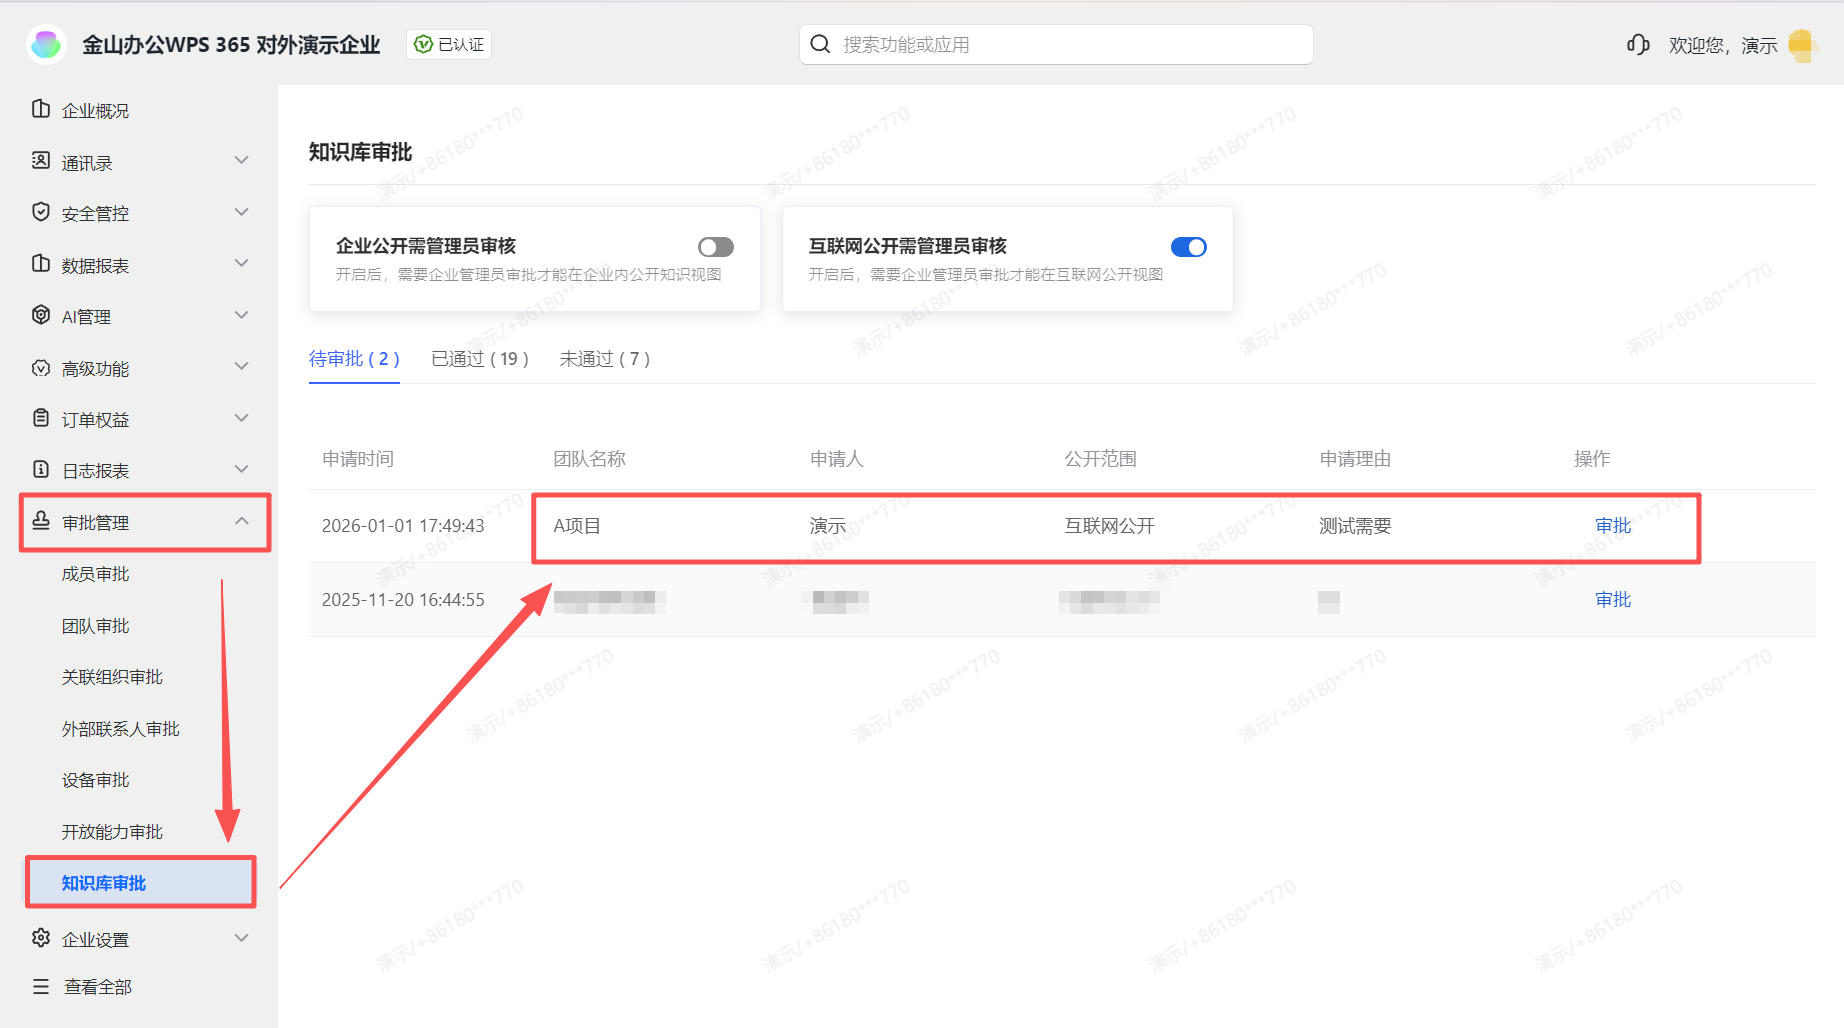The width and height of the screenshot is (1844, 1028).
Task: Click the 演示 applicant cell
Action: (x=828, y=526)
